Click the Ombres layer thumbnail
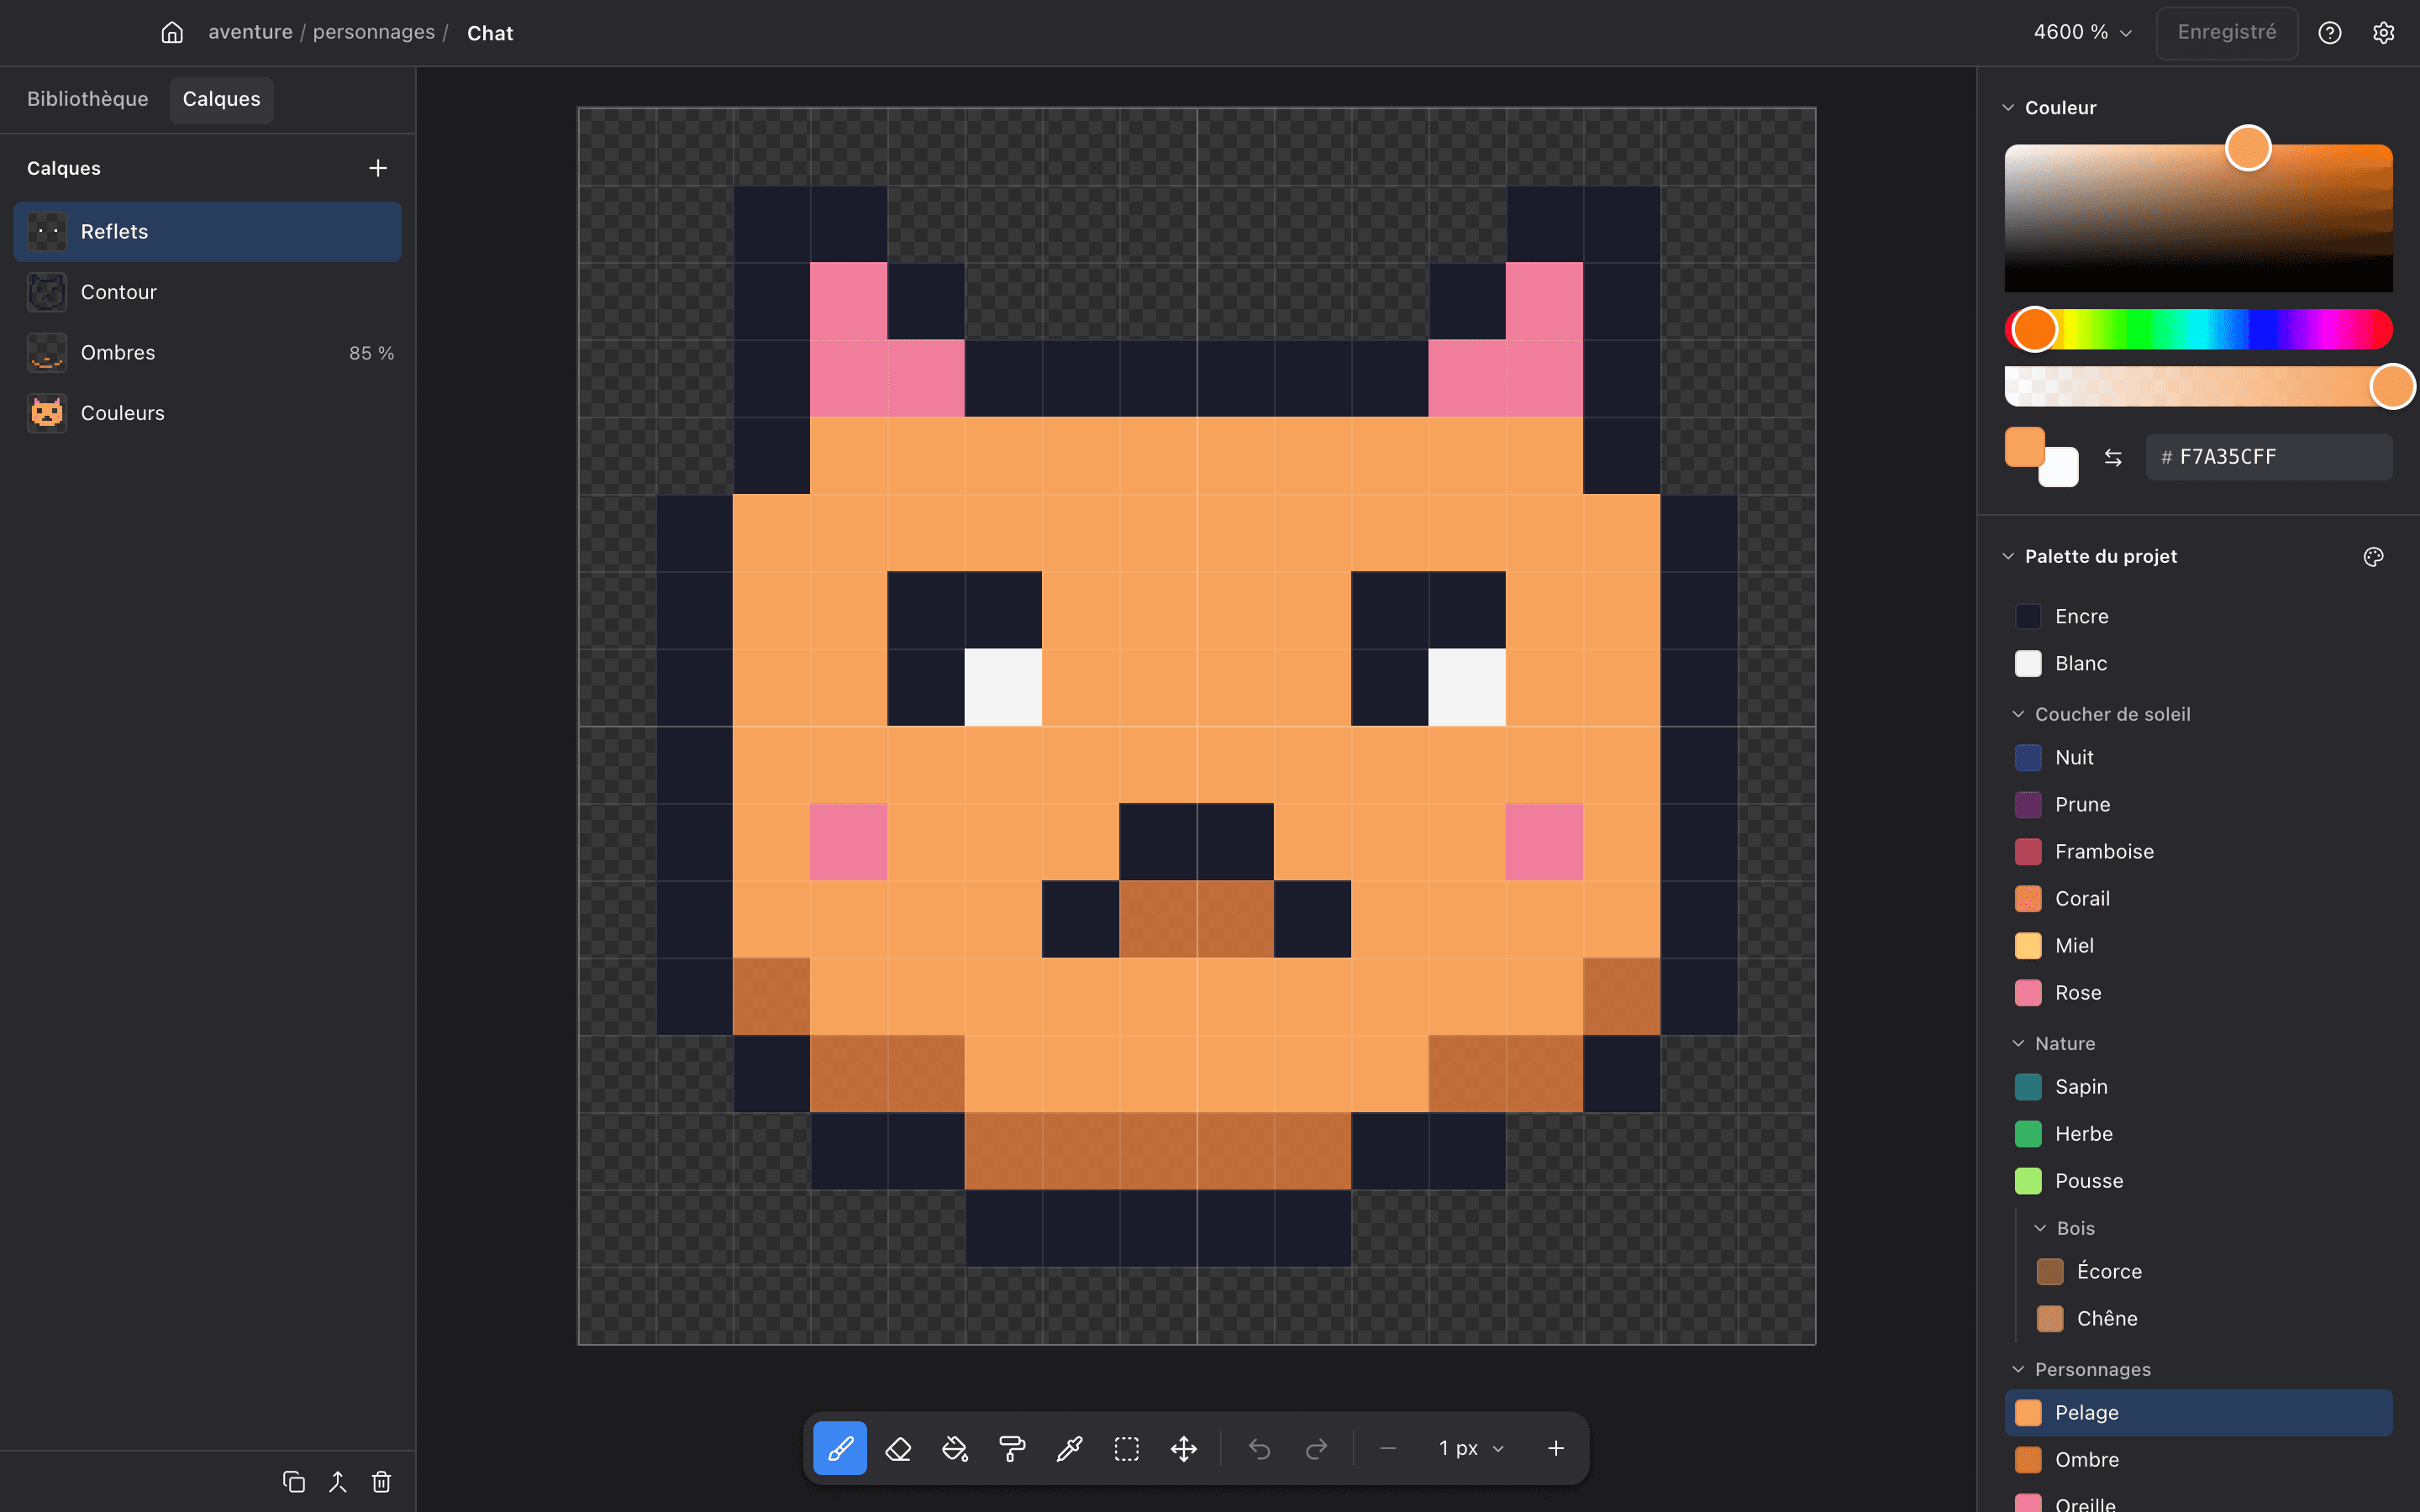Image resolution: width=2420 pixels, height=1512 pixels. point(47,353)
